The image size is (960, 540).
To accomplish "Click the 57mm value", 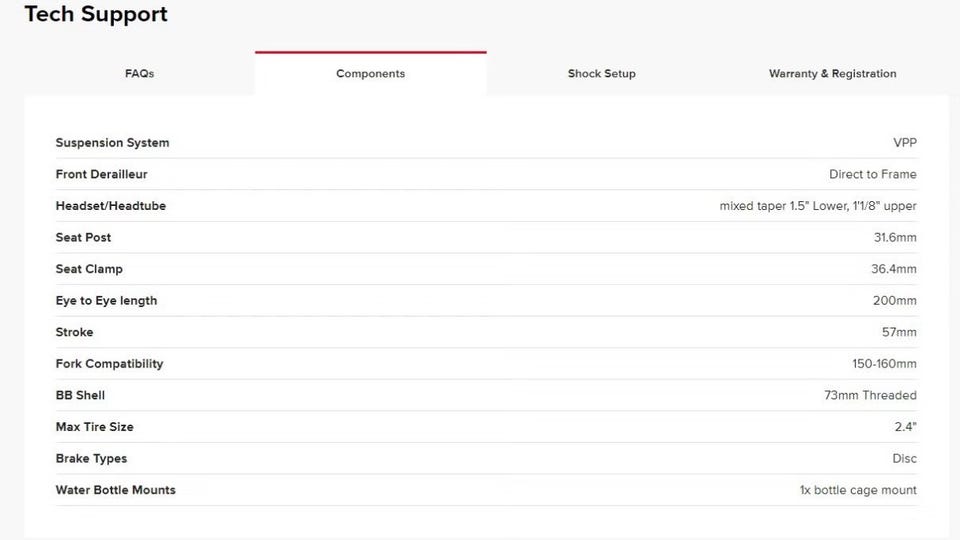I will point(899,332).
